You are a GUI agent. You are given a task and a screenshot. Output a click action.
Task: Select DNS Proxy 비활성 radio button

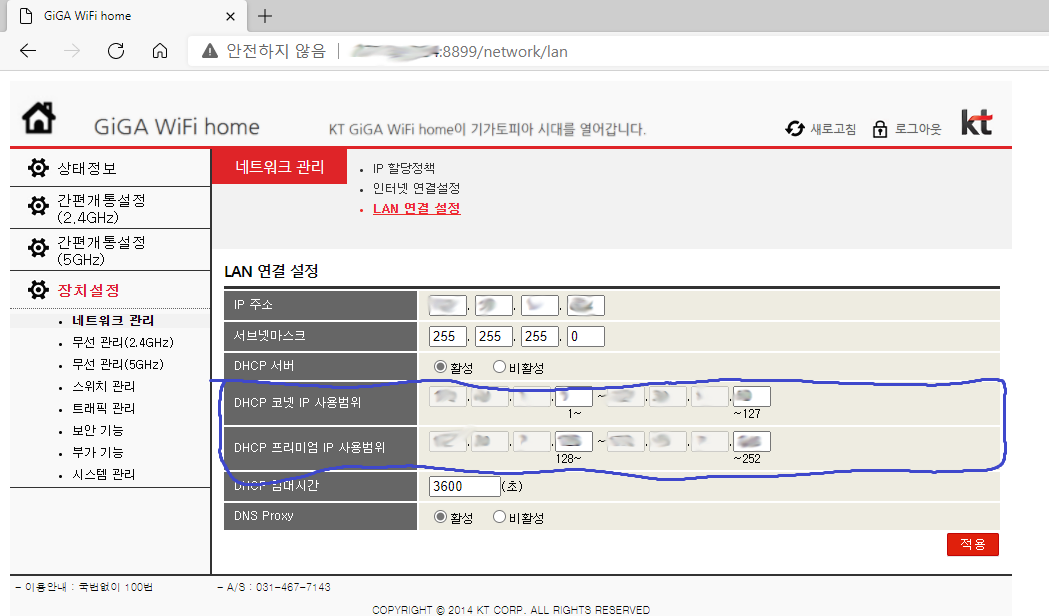[x=499, y=516]
